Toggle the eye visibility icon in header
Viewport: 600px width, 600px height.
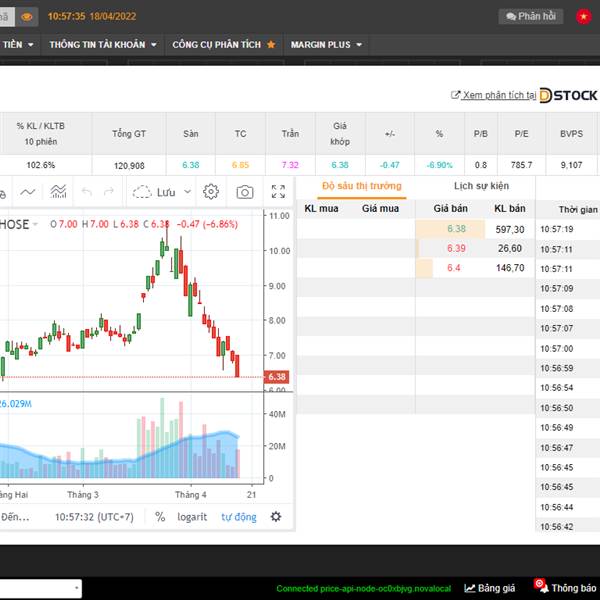26,16
